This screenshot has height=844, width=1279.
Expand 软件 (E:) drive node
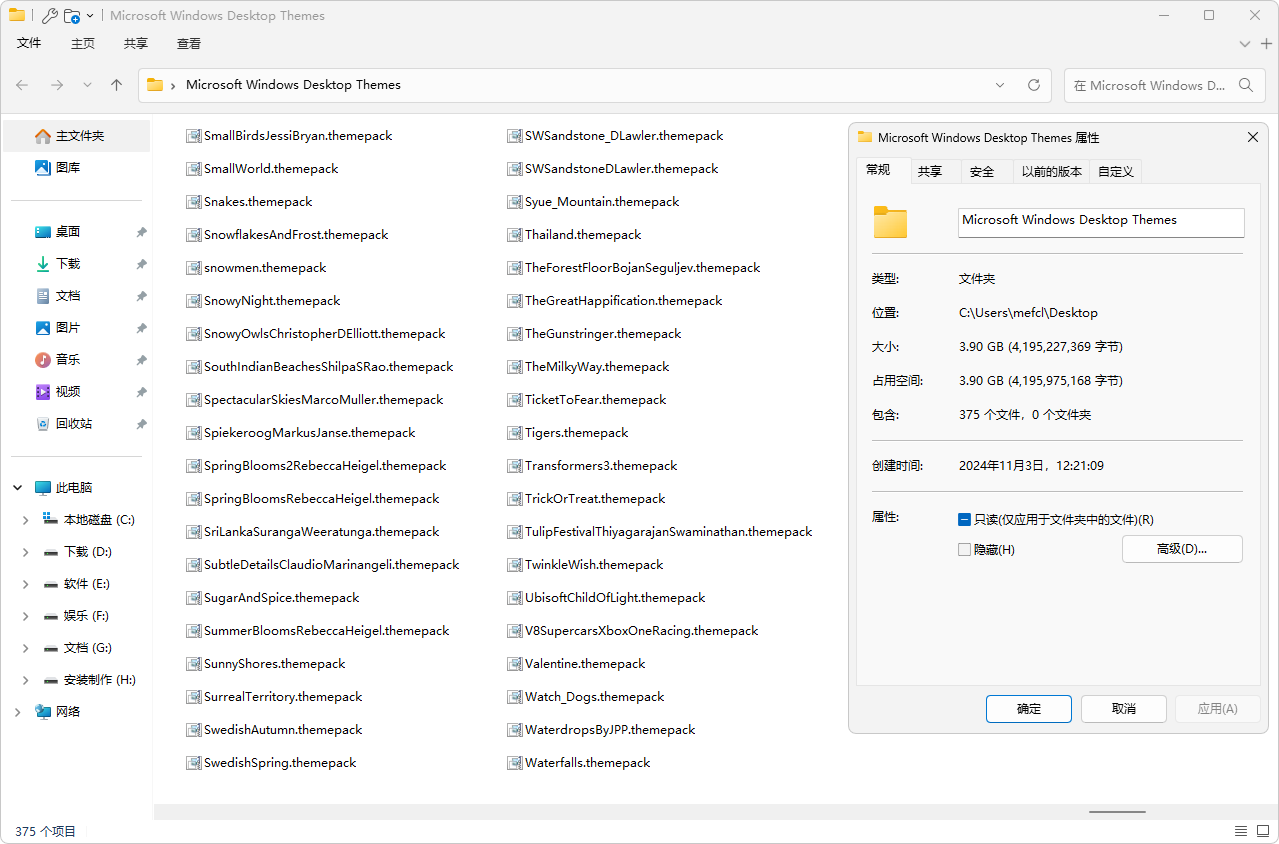26,584
